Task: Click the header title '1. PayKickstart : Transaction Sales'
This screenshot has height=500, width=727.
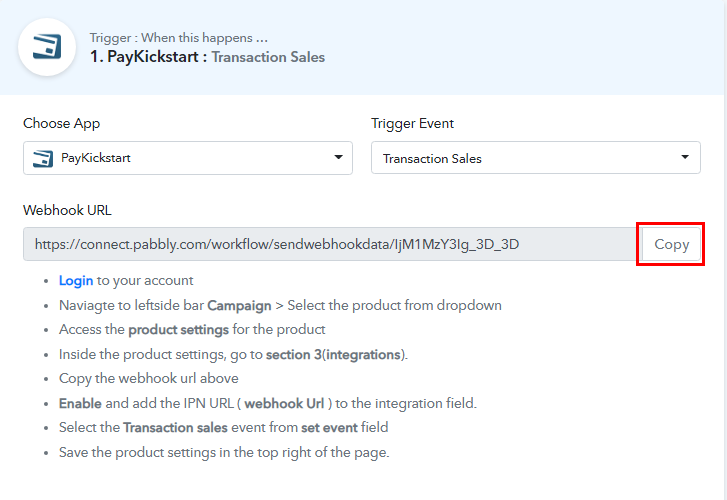Action: pos(207,57)
